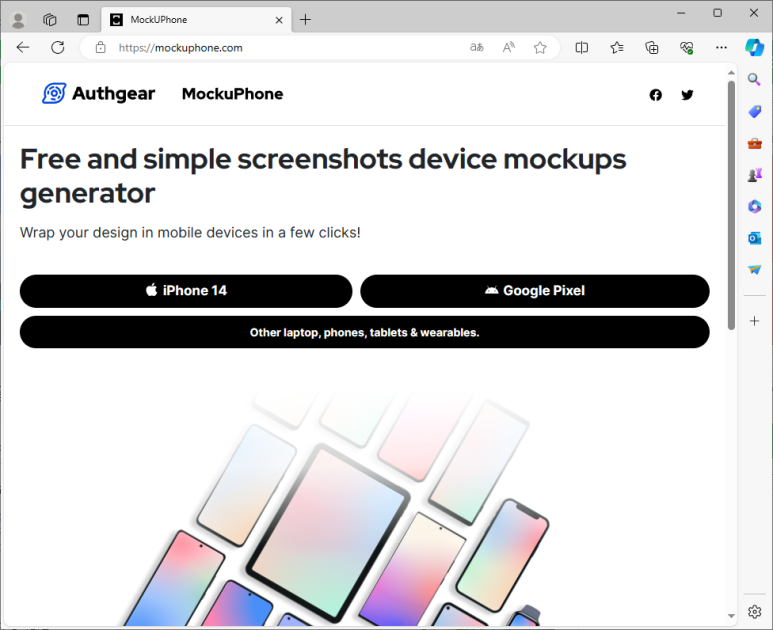Open Settings and more menu
Viewport: 773px width, 630px height.
(721, 47)
